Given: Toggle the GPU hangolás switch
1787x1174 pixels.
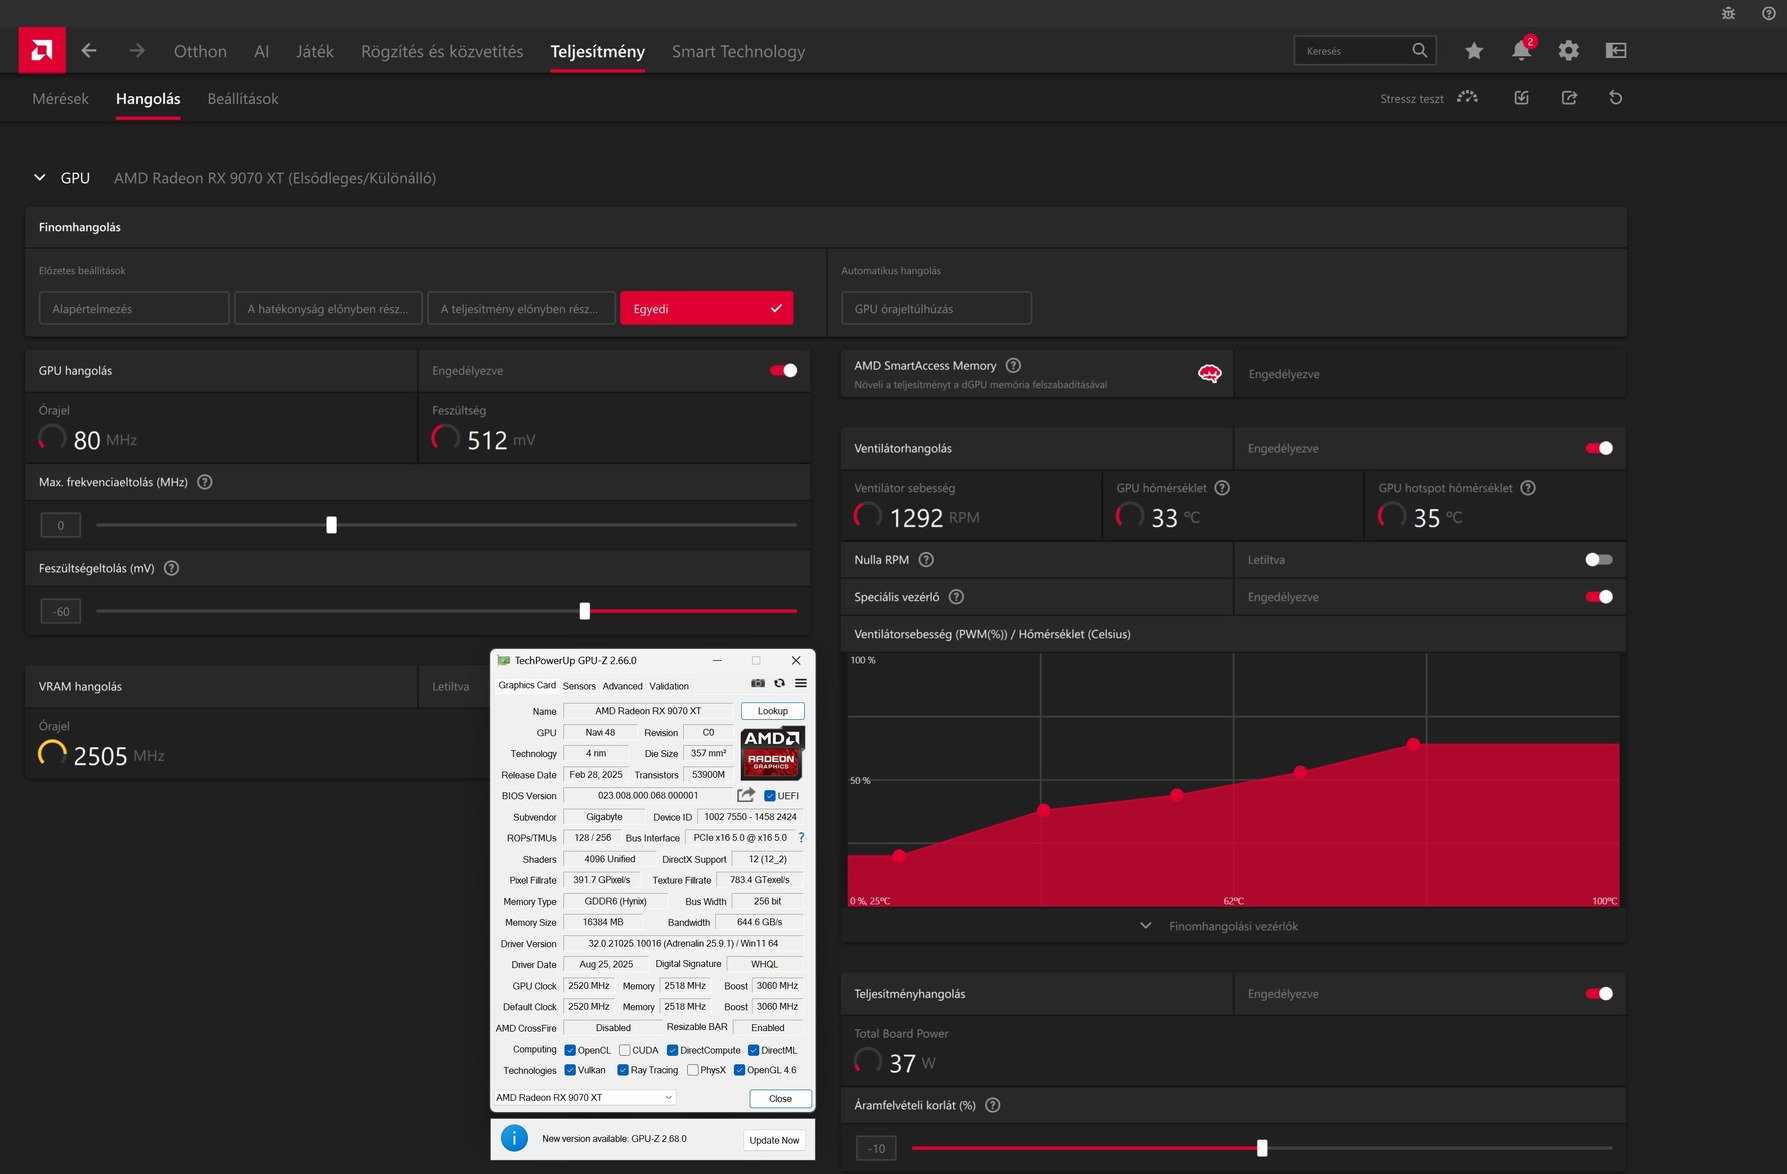Looking at the screenshot, I should click(784, 371).
